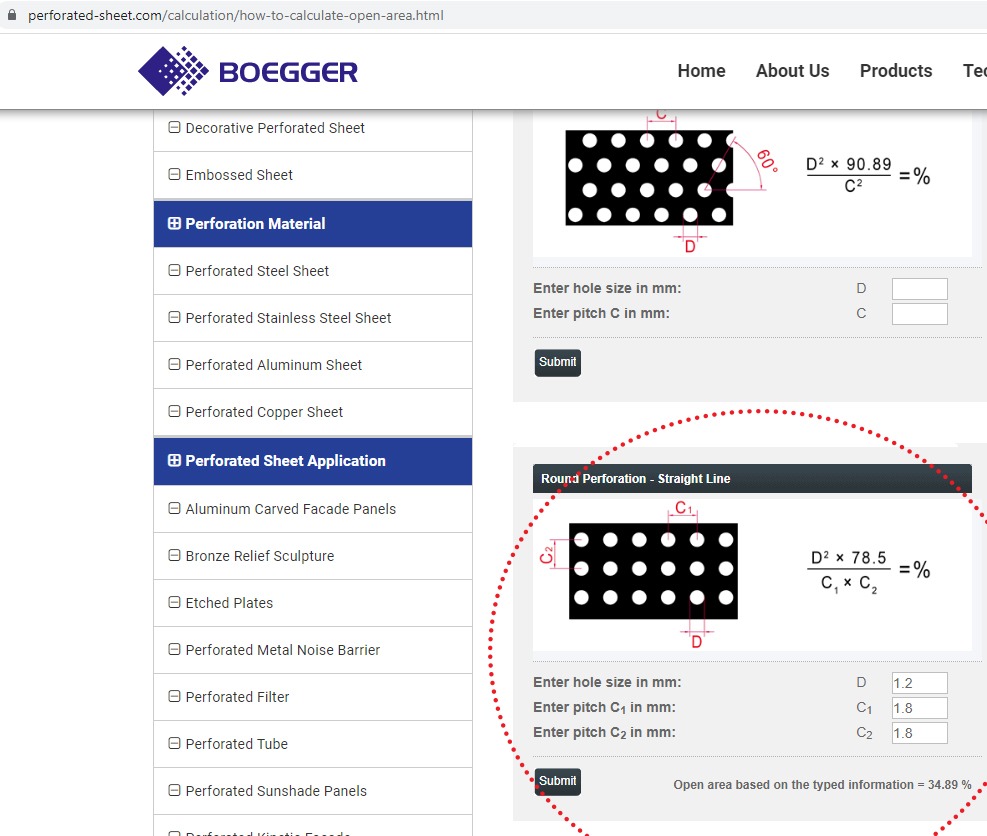
Task: Click the open area result 34.89 % text
Action: coord(822,784)
